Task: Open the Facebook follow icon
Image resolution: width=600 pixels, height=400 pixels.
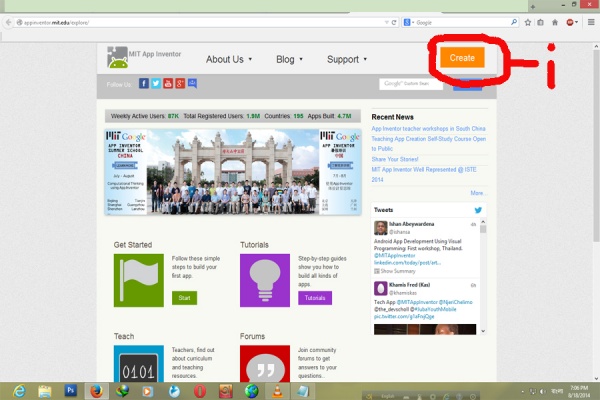Action: coord(144,83)
